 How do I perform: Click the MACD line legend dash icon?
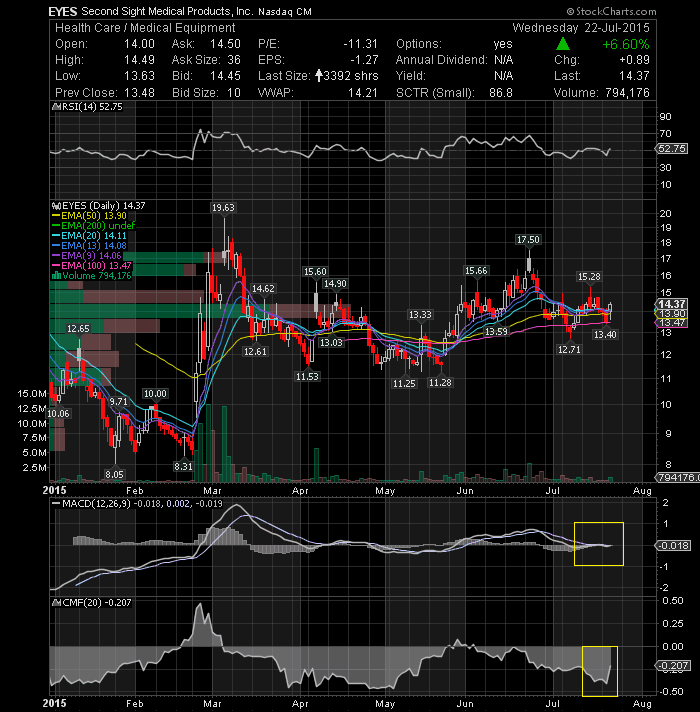pyautogui.click(x=56, y=504)
